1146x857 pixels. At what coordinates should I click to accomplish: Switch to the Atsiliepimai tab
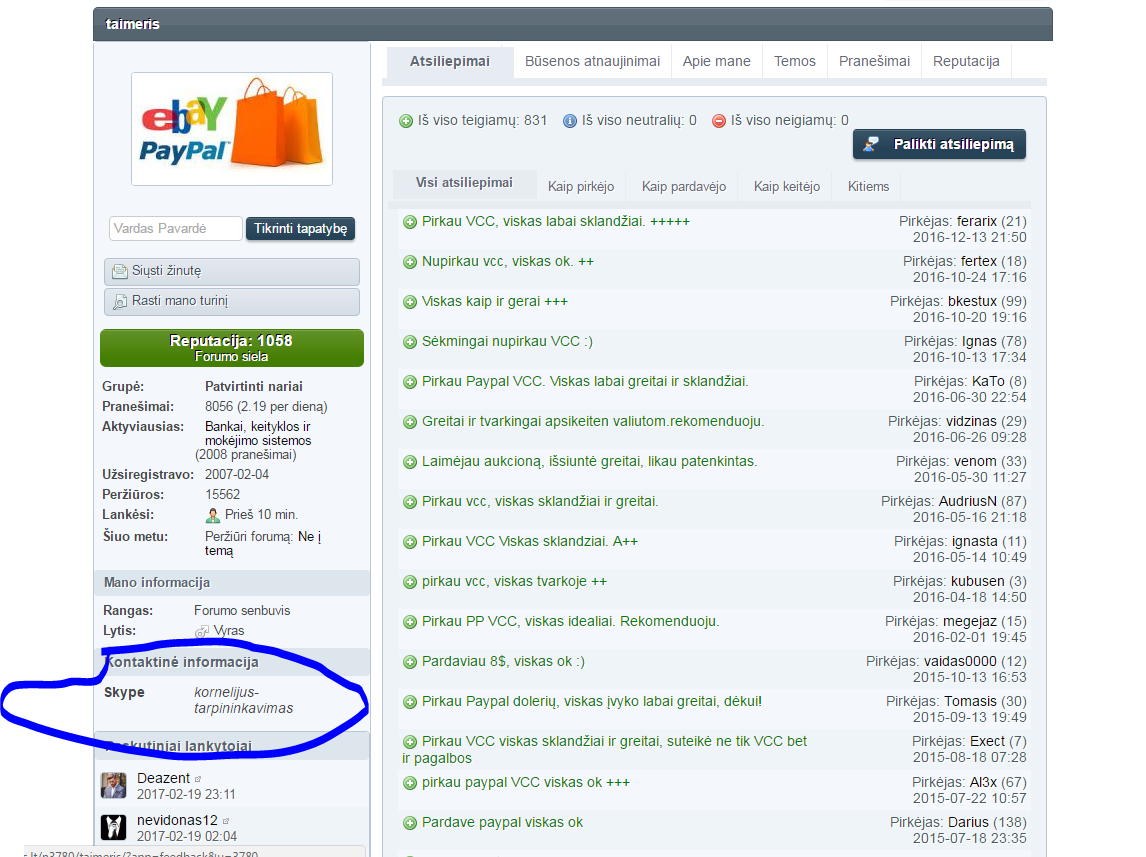449,61
